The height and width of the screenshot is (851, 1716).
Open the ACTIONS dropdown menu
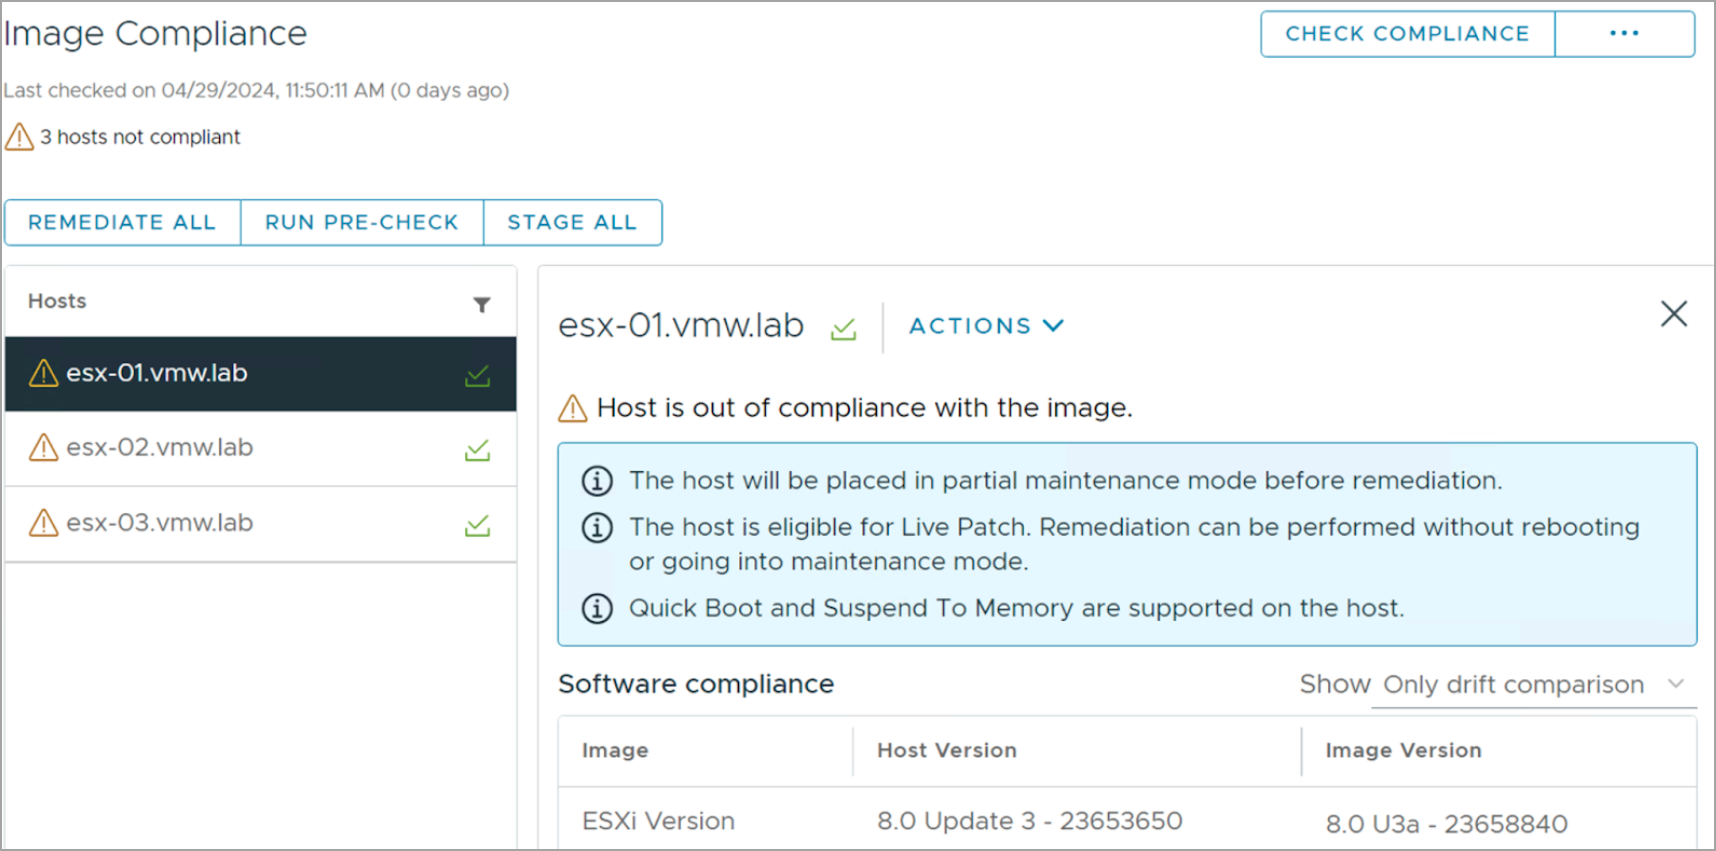[986, 326]
